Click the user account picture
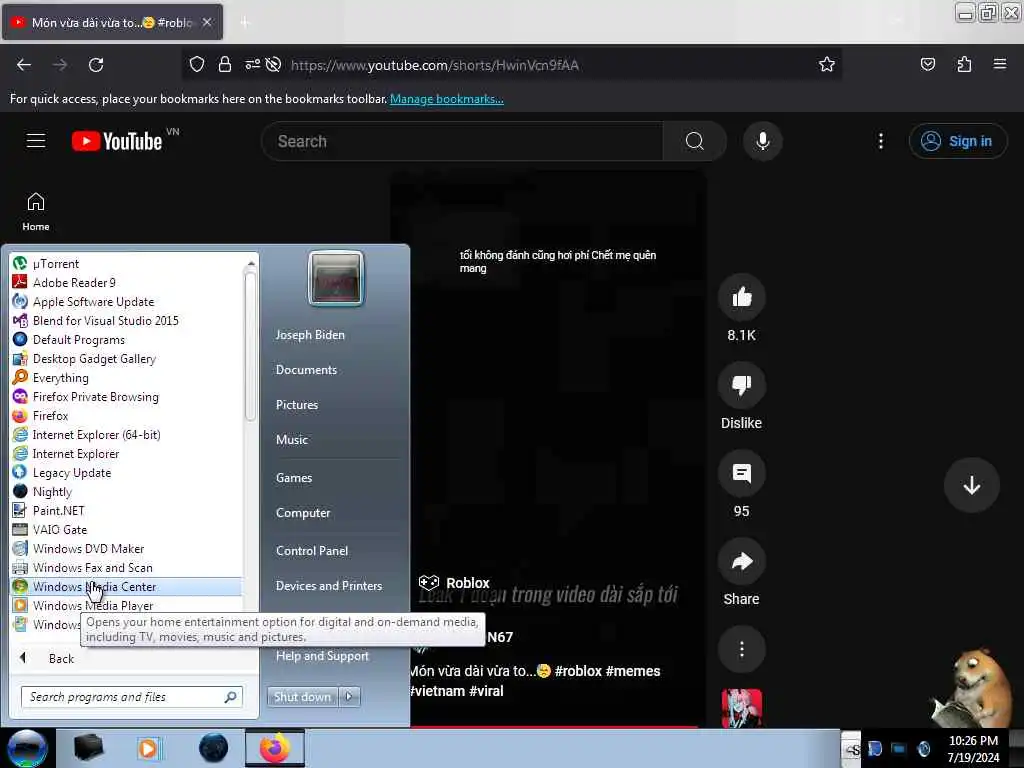This screenshot has height=768, width=1024. [336, 278]
